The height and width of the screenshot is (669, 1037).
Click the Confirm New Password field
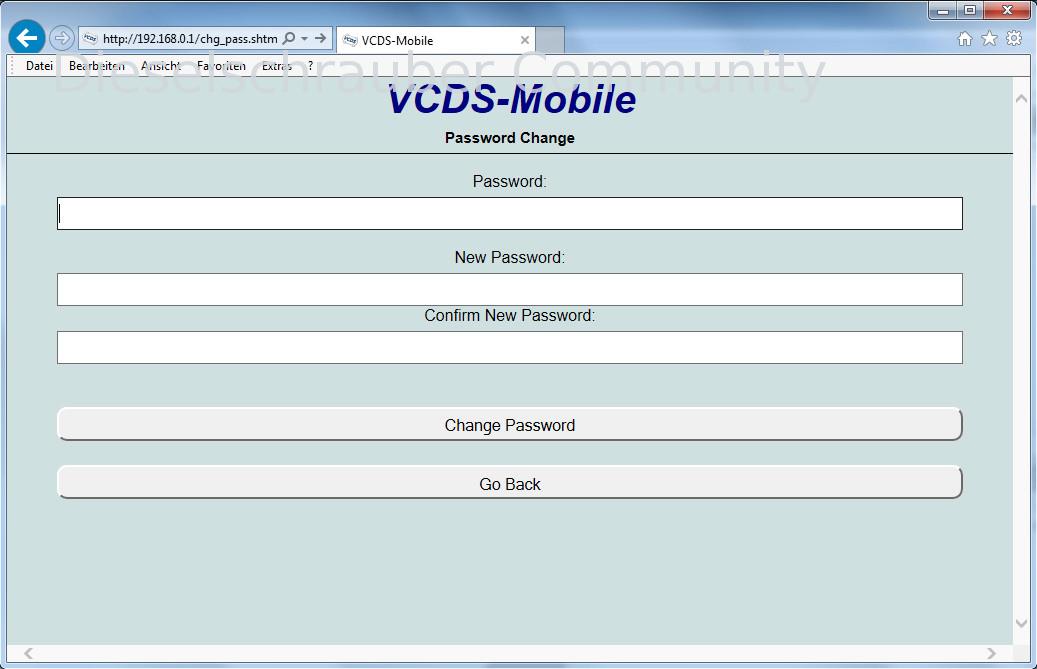510,348
